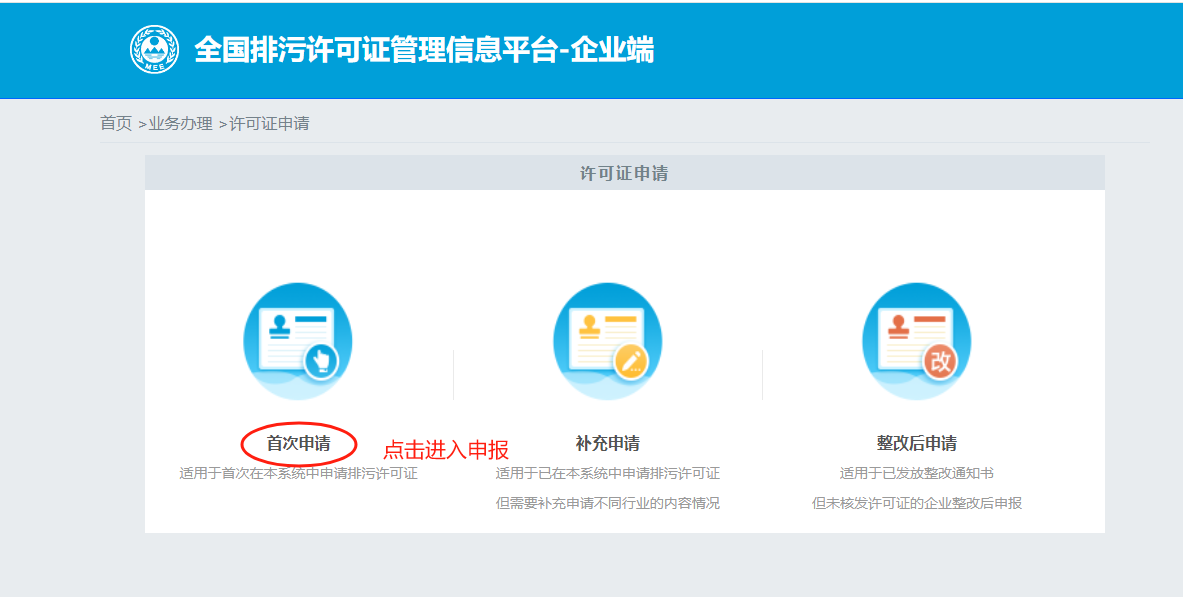
Task: Navigate to 业务办理 in the breadcrumb
Action: pyautogui.click(x=180, y=123)
